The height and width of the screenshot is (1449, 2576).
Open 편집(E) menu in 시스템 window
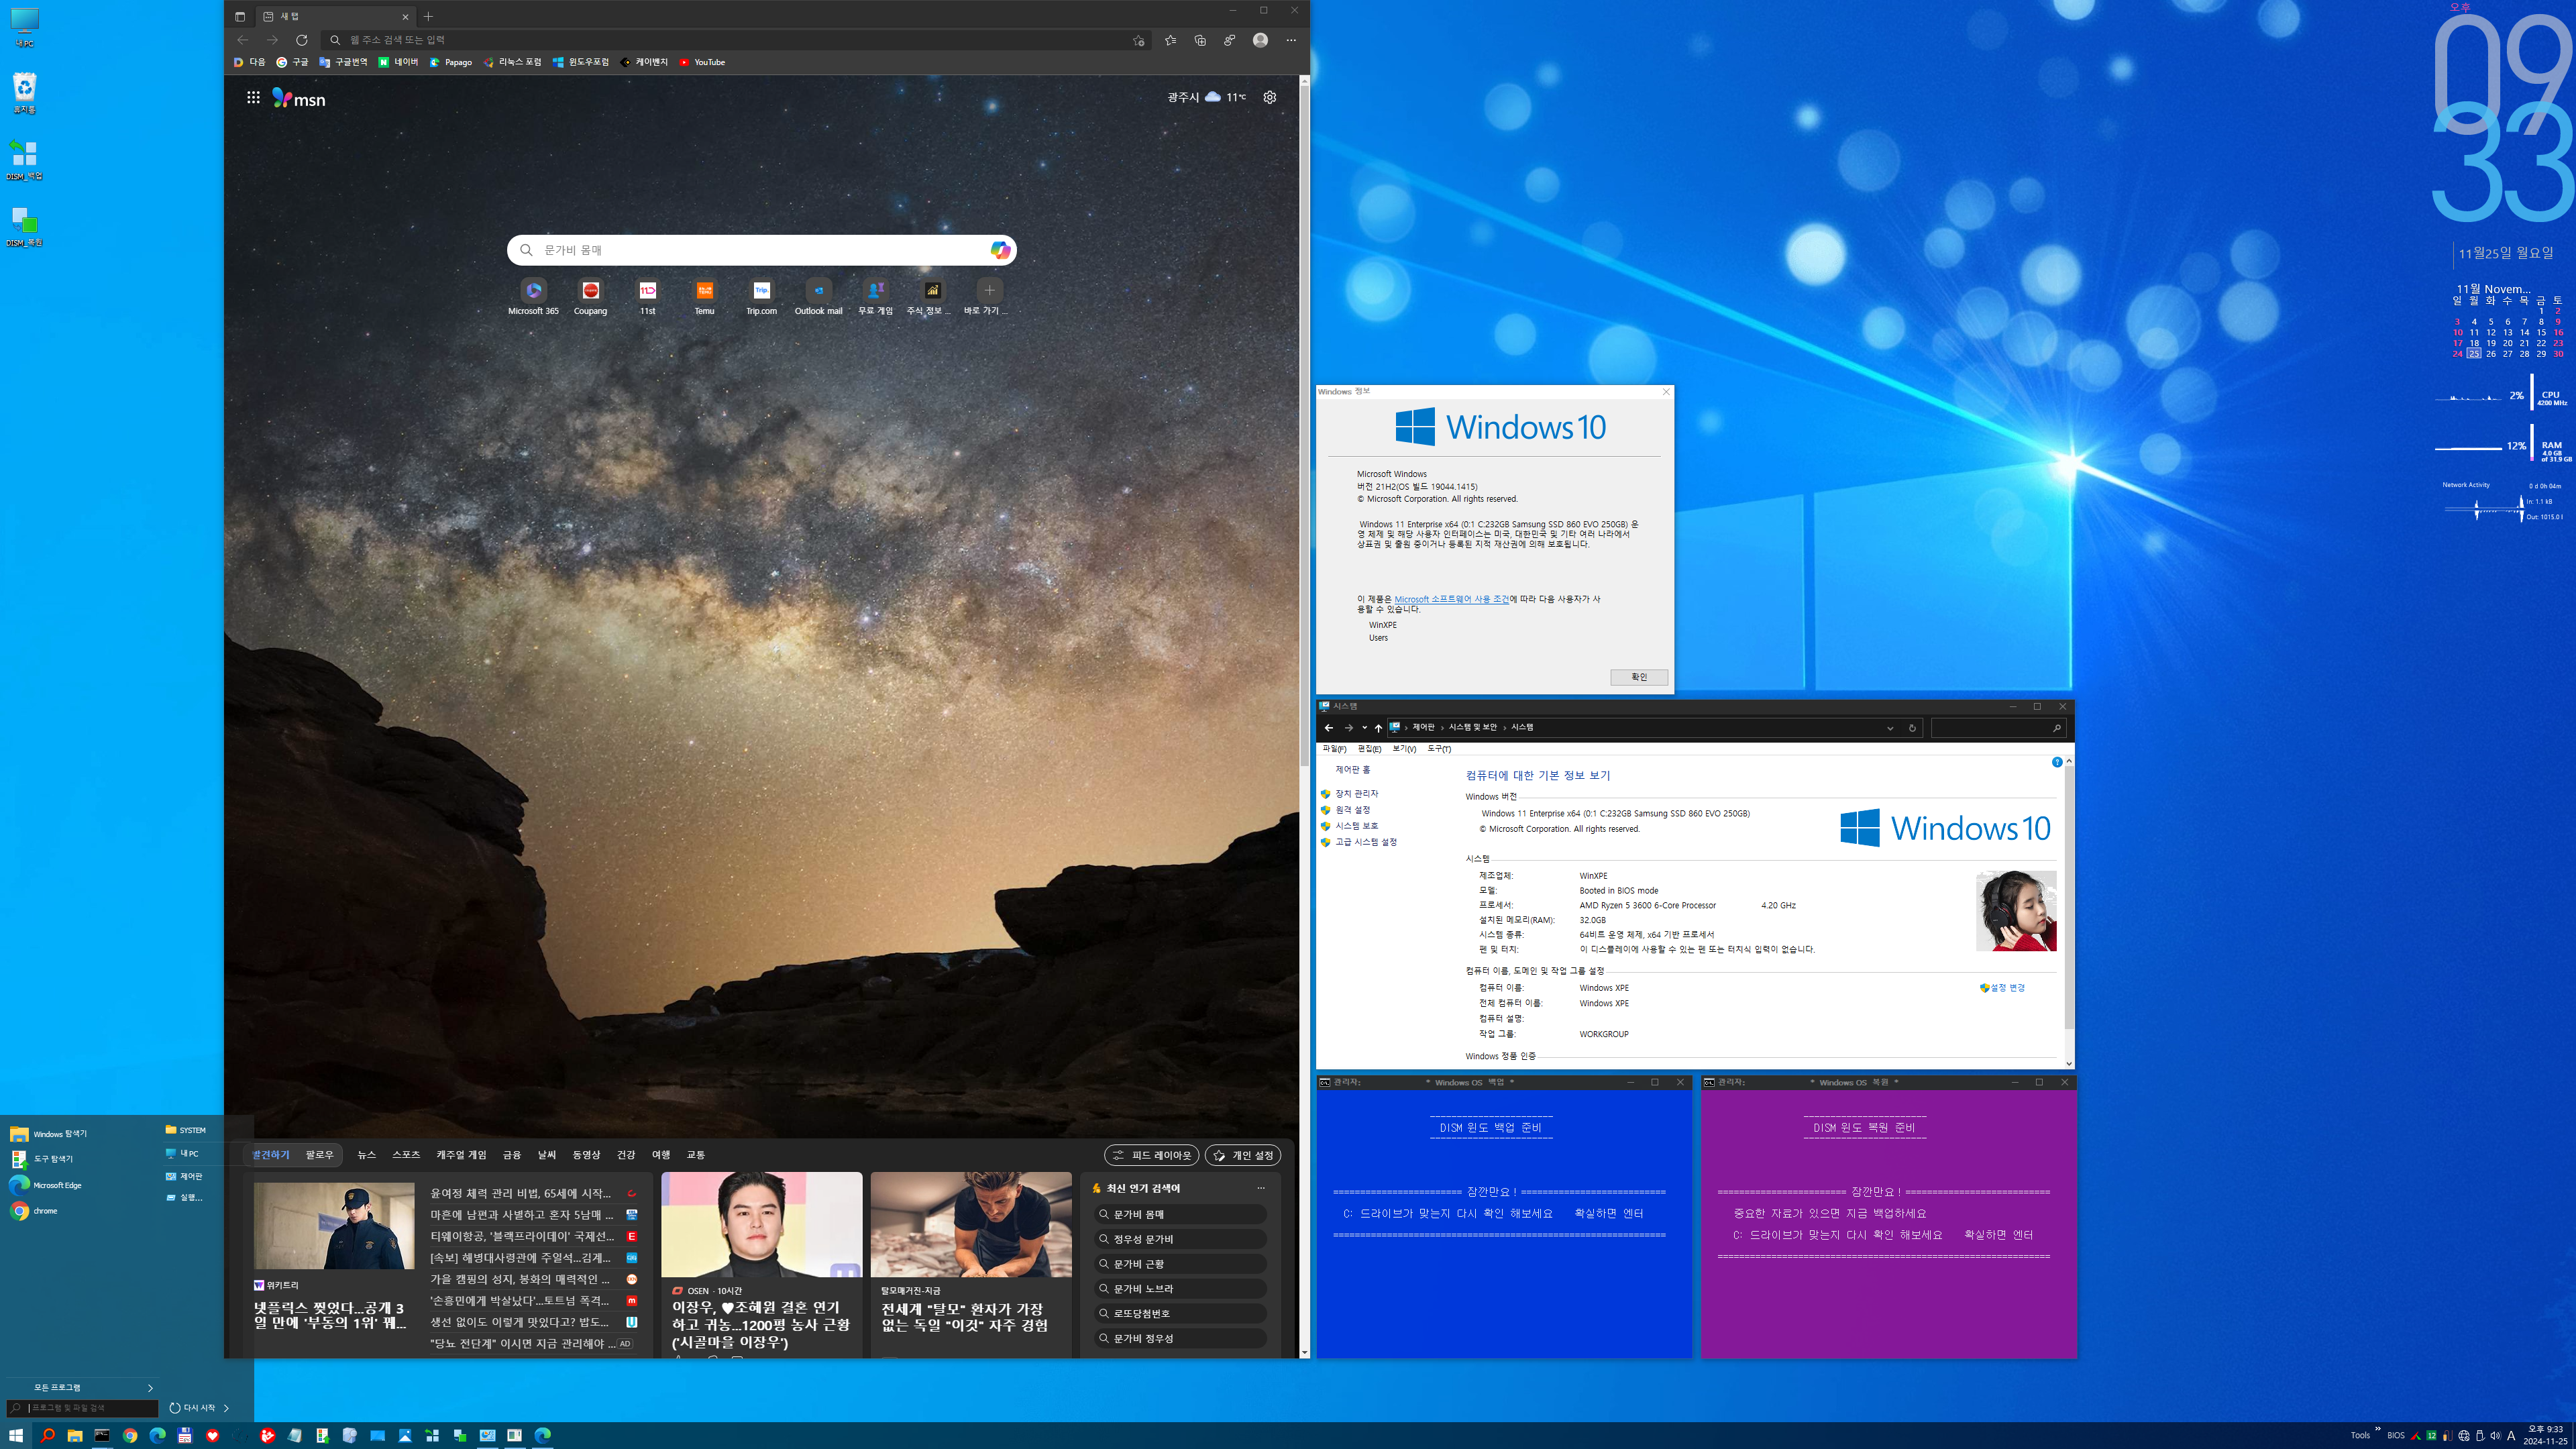[1369, 748]
